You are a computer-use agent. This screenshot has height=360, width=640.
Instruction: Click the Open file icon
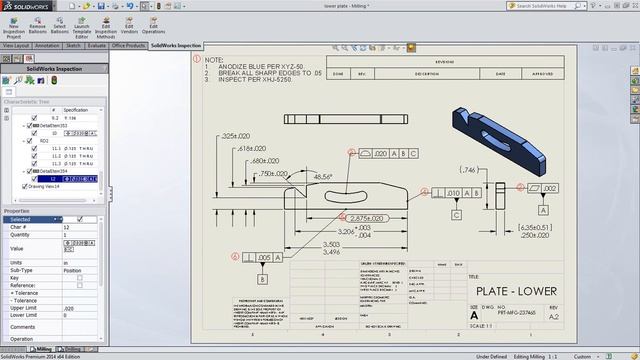tap(86, 6)
